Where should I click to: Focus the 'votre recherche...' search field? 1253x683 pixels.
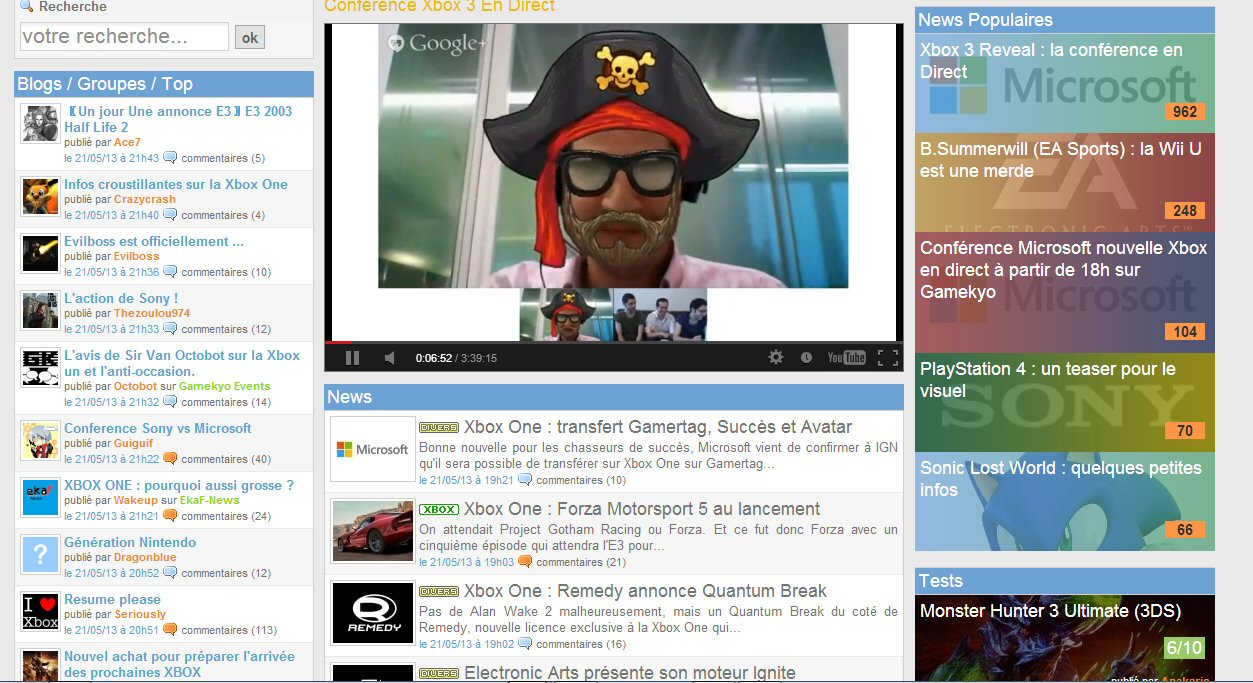(x=124, y=37)
